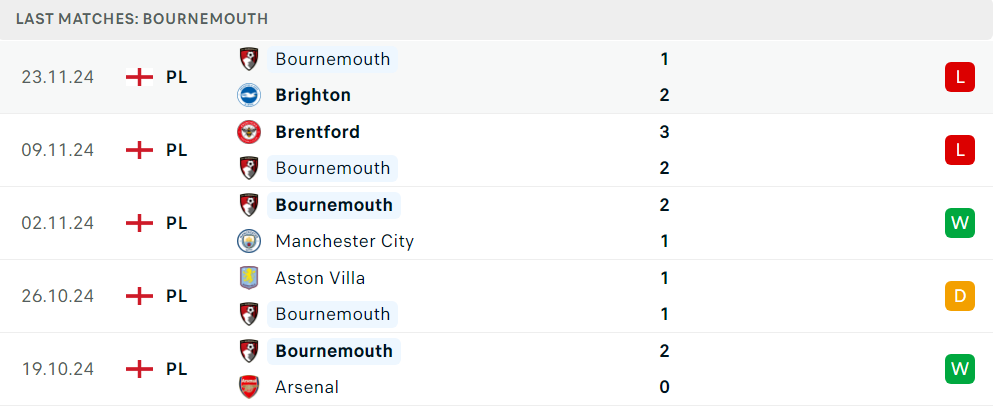Click the green W badge for Manchester City match
Screen dimensions: 1005x412
point(959,223)
